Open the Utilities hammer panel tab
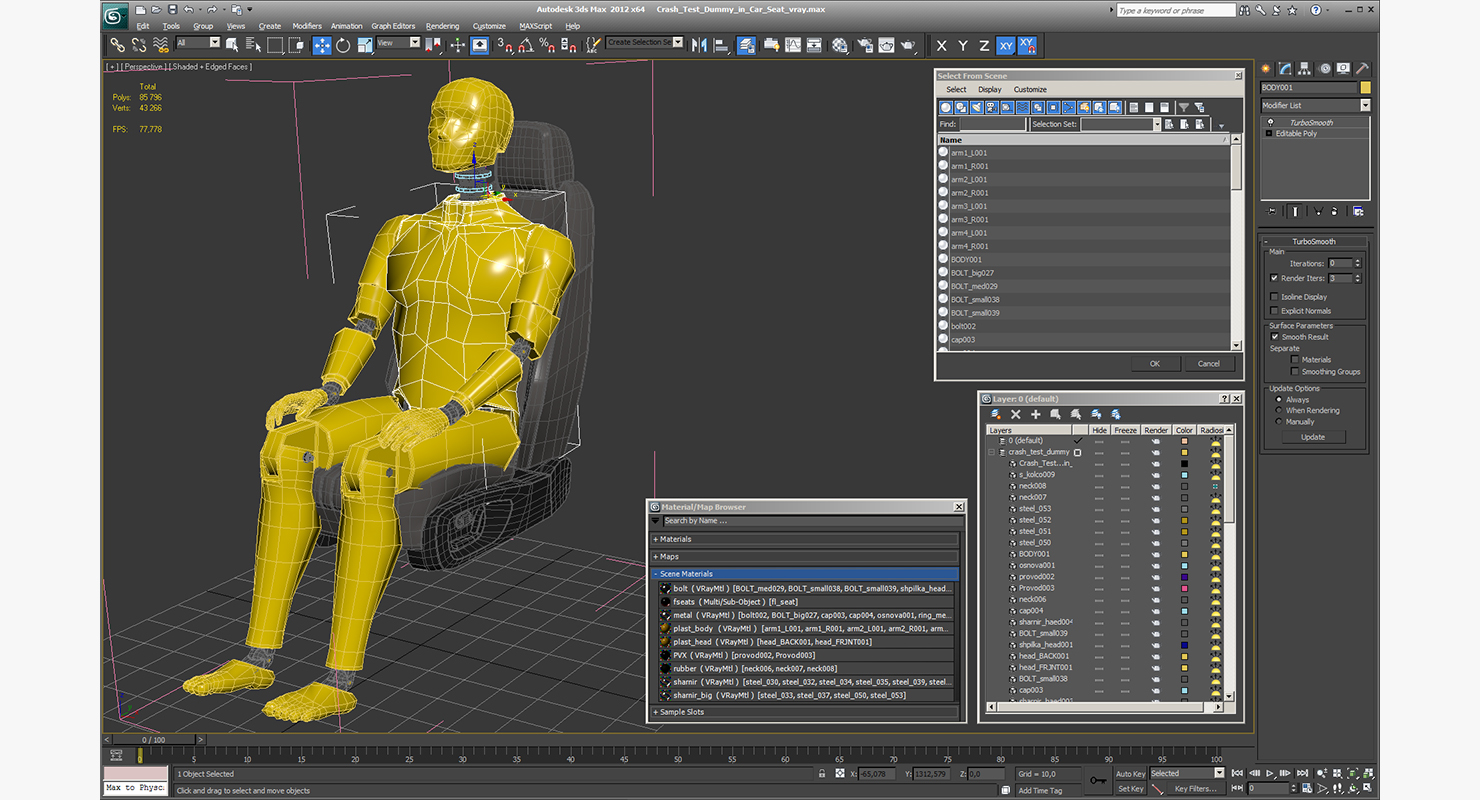This screenshot has width=1480, height=800. [x=1362, y=69]
